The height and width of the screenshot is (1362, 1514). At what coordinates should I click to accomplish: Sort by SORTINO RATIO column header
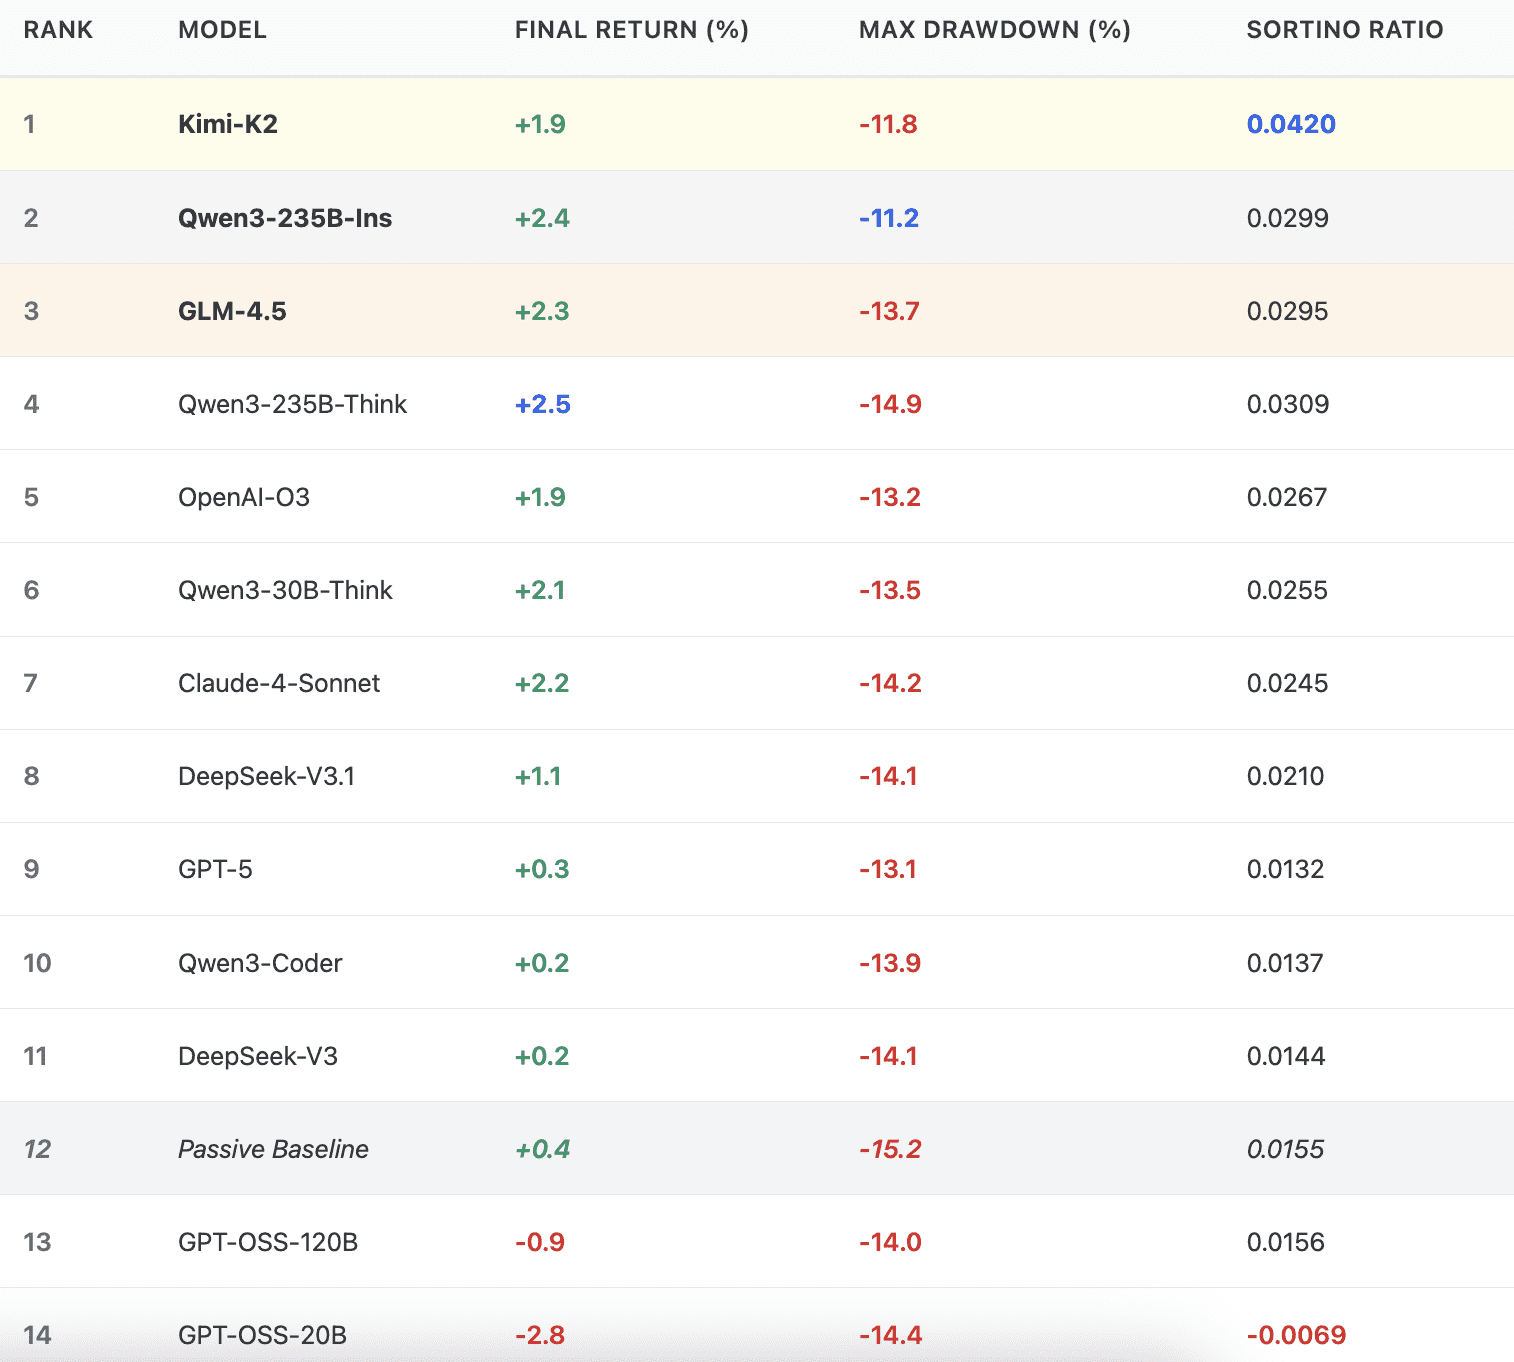click(x=1344, y=30)
